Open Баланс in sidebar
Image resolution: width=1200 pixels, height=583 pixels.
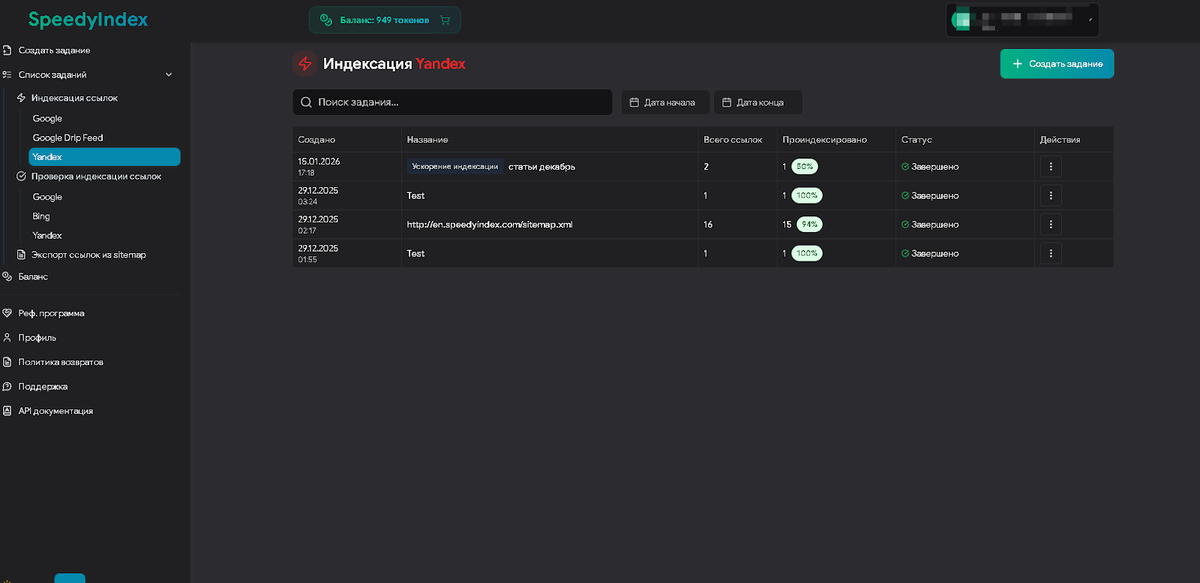(33, 276)
